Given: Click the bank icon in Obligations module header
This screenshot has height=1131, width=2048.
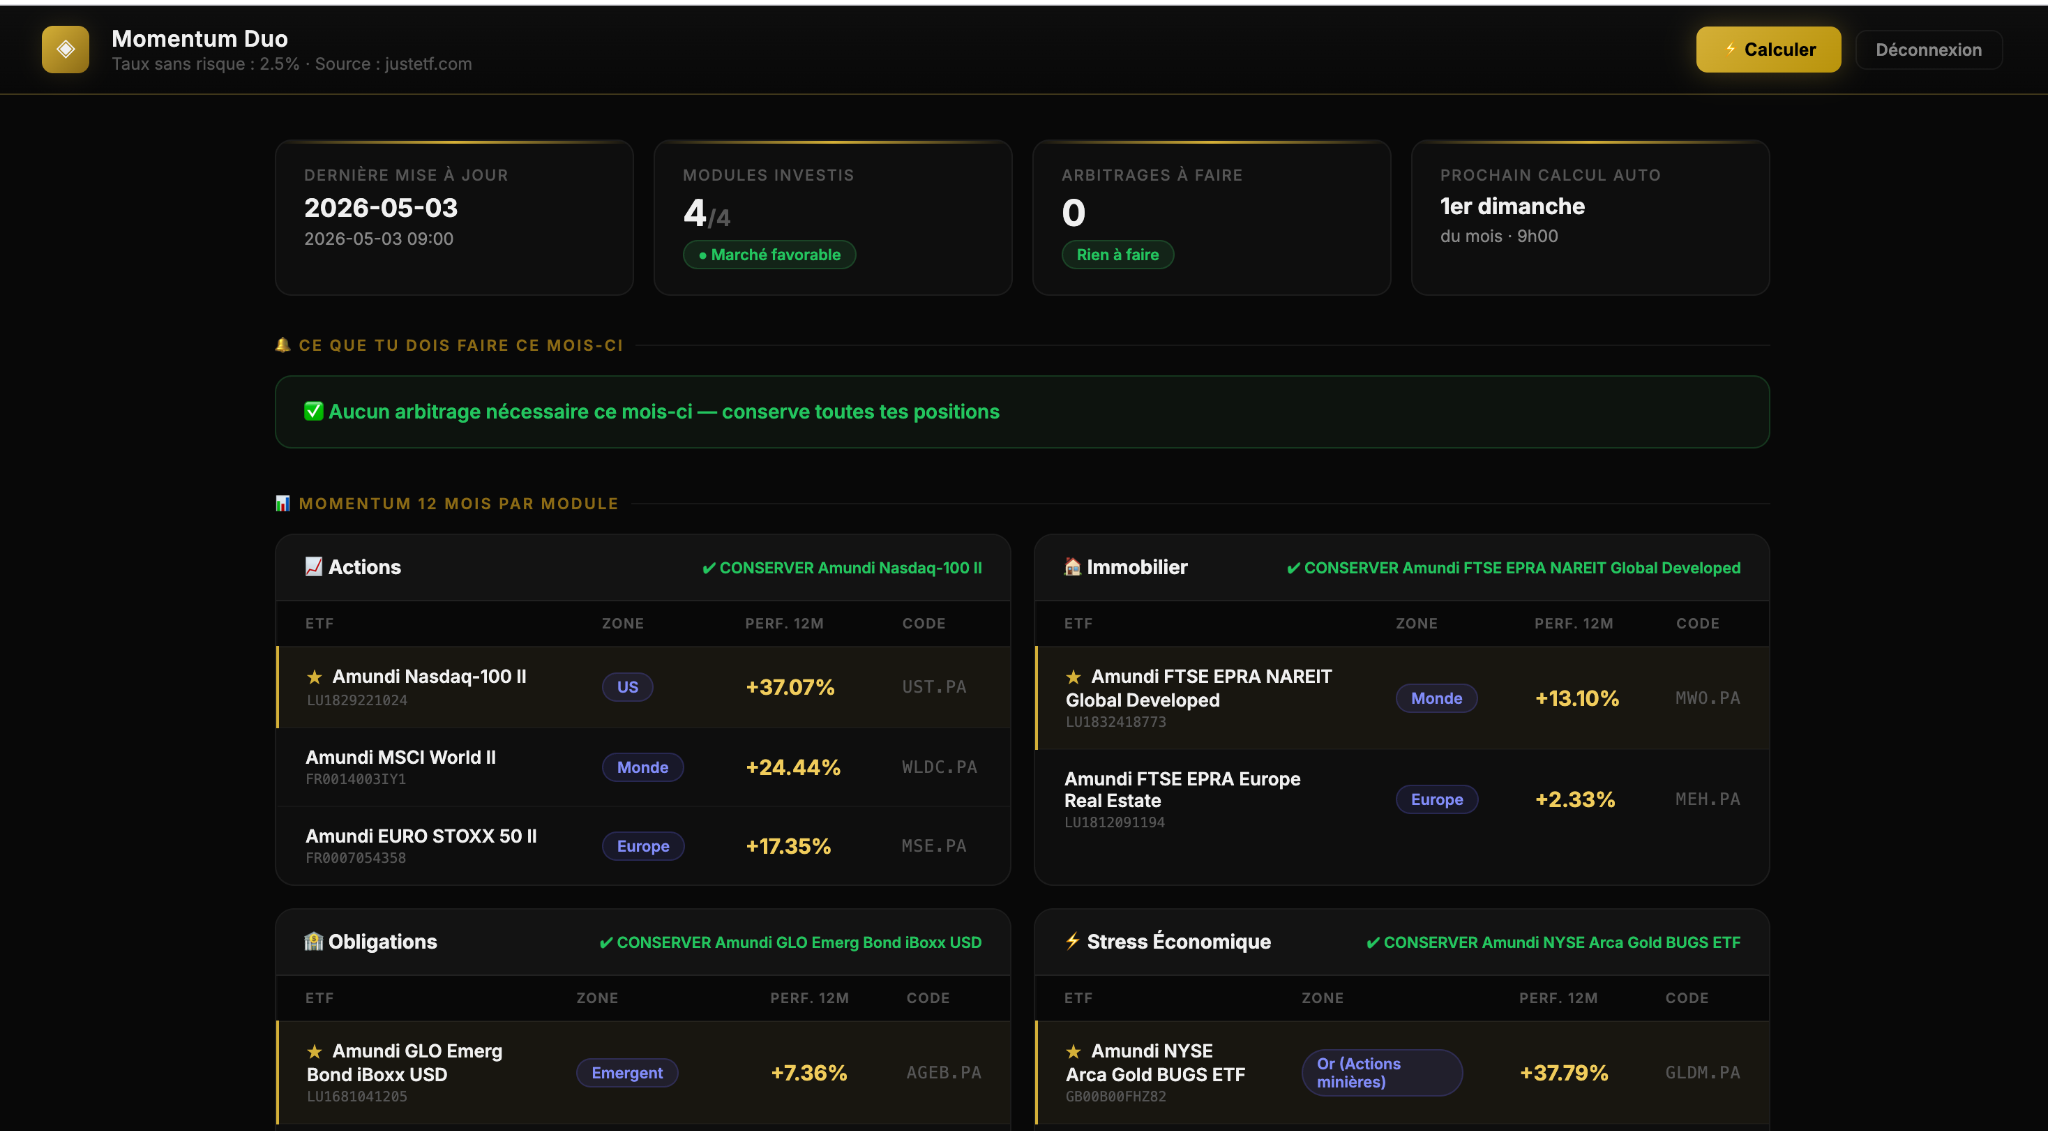Looking at the screenshot, I should (314, 942).
